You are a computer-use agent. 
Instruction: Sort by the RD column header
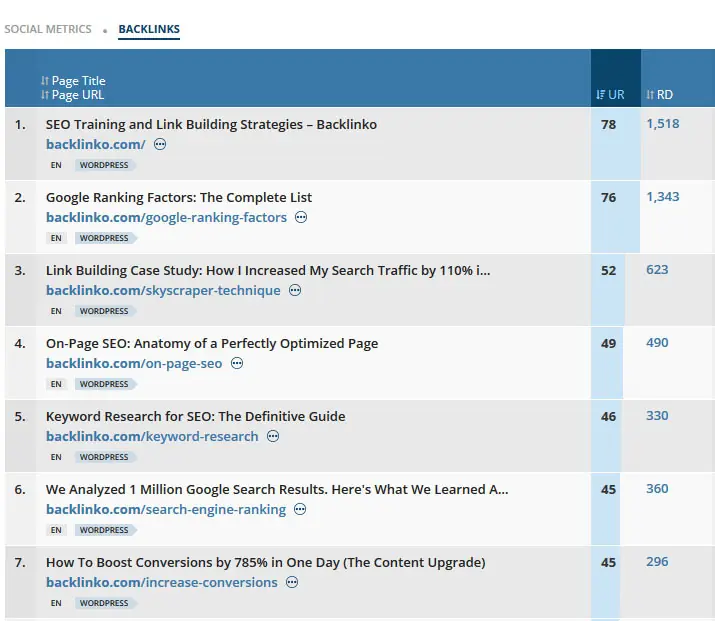coord(659,95)
